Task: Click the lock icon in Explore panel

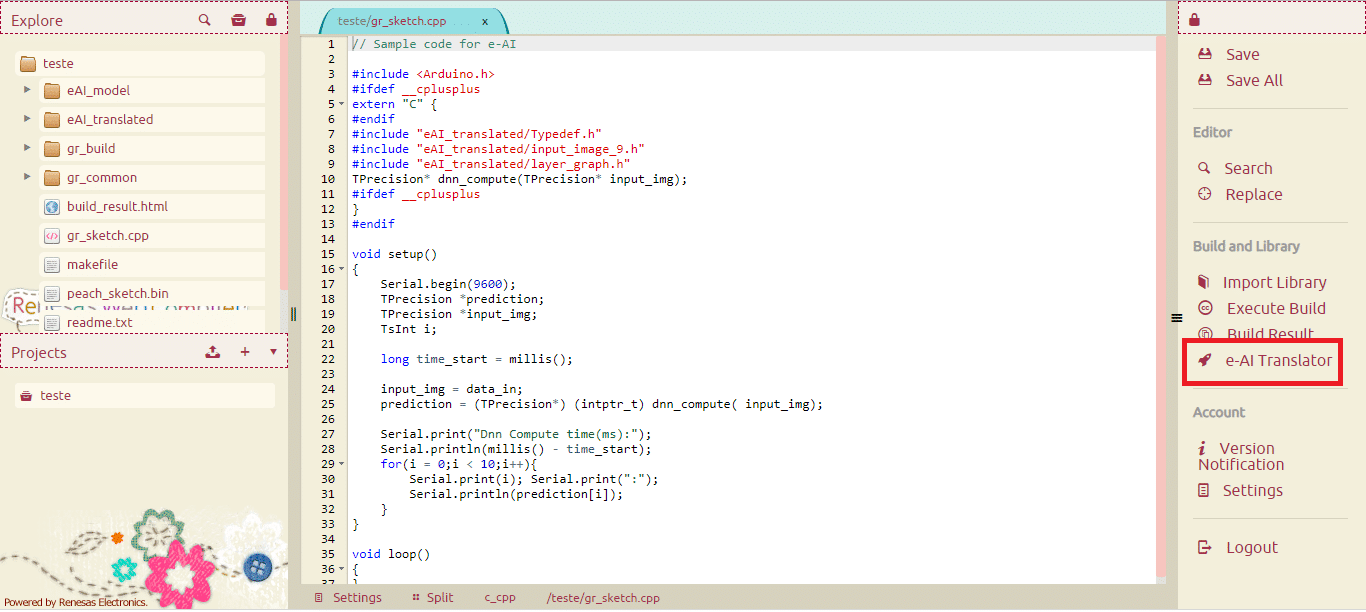Action: (x=271, y=20)
